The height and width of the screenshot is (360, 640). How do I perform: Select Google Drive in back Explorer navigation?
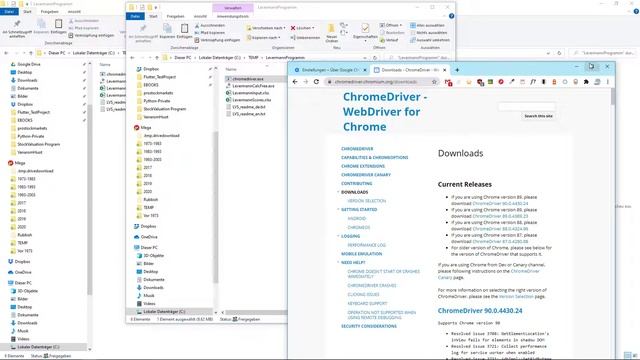[x=25, y=64]
